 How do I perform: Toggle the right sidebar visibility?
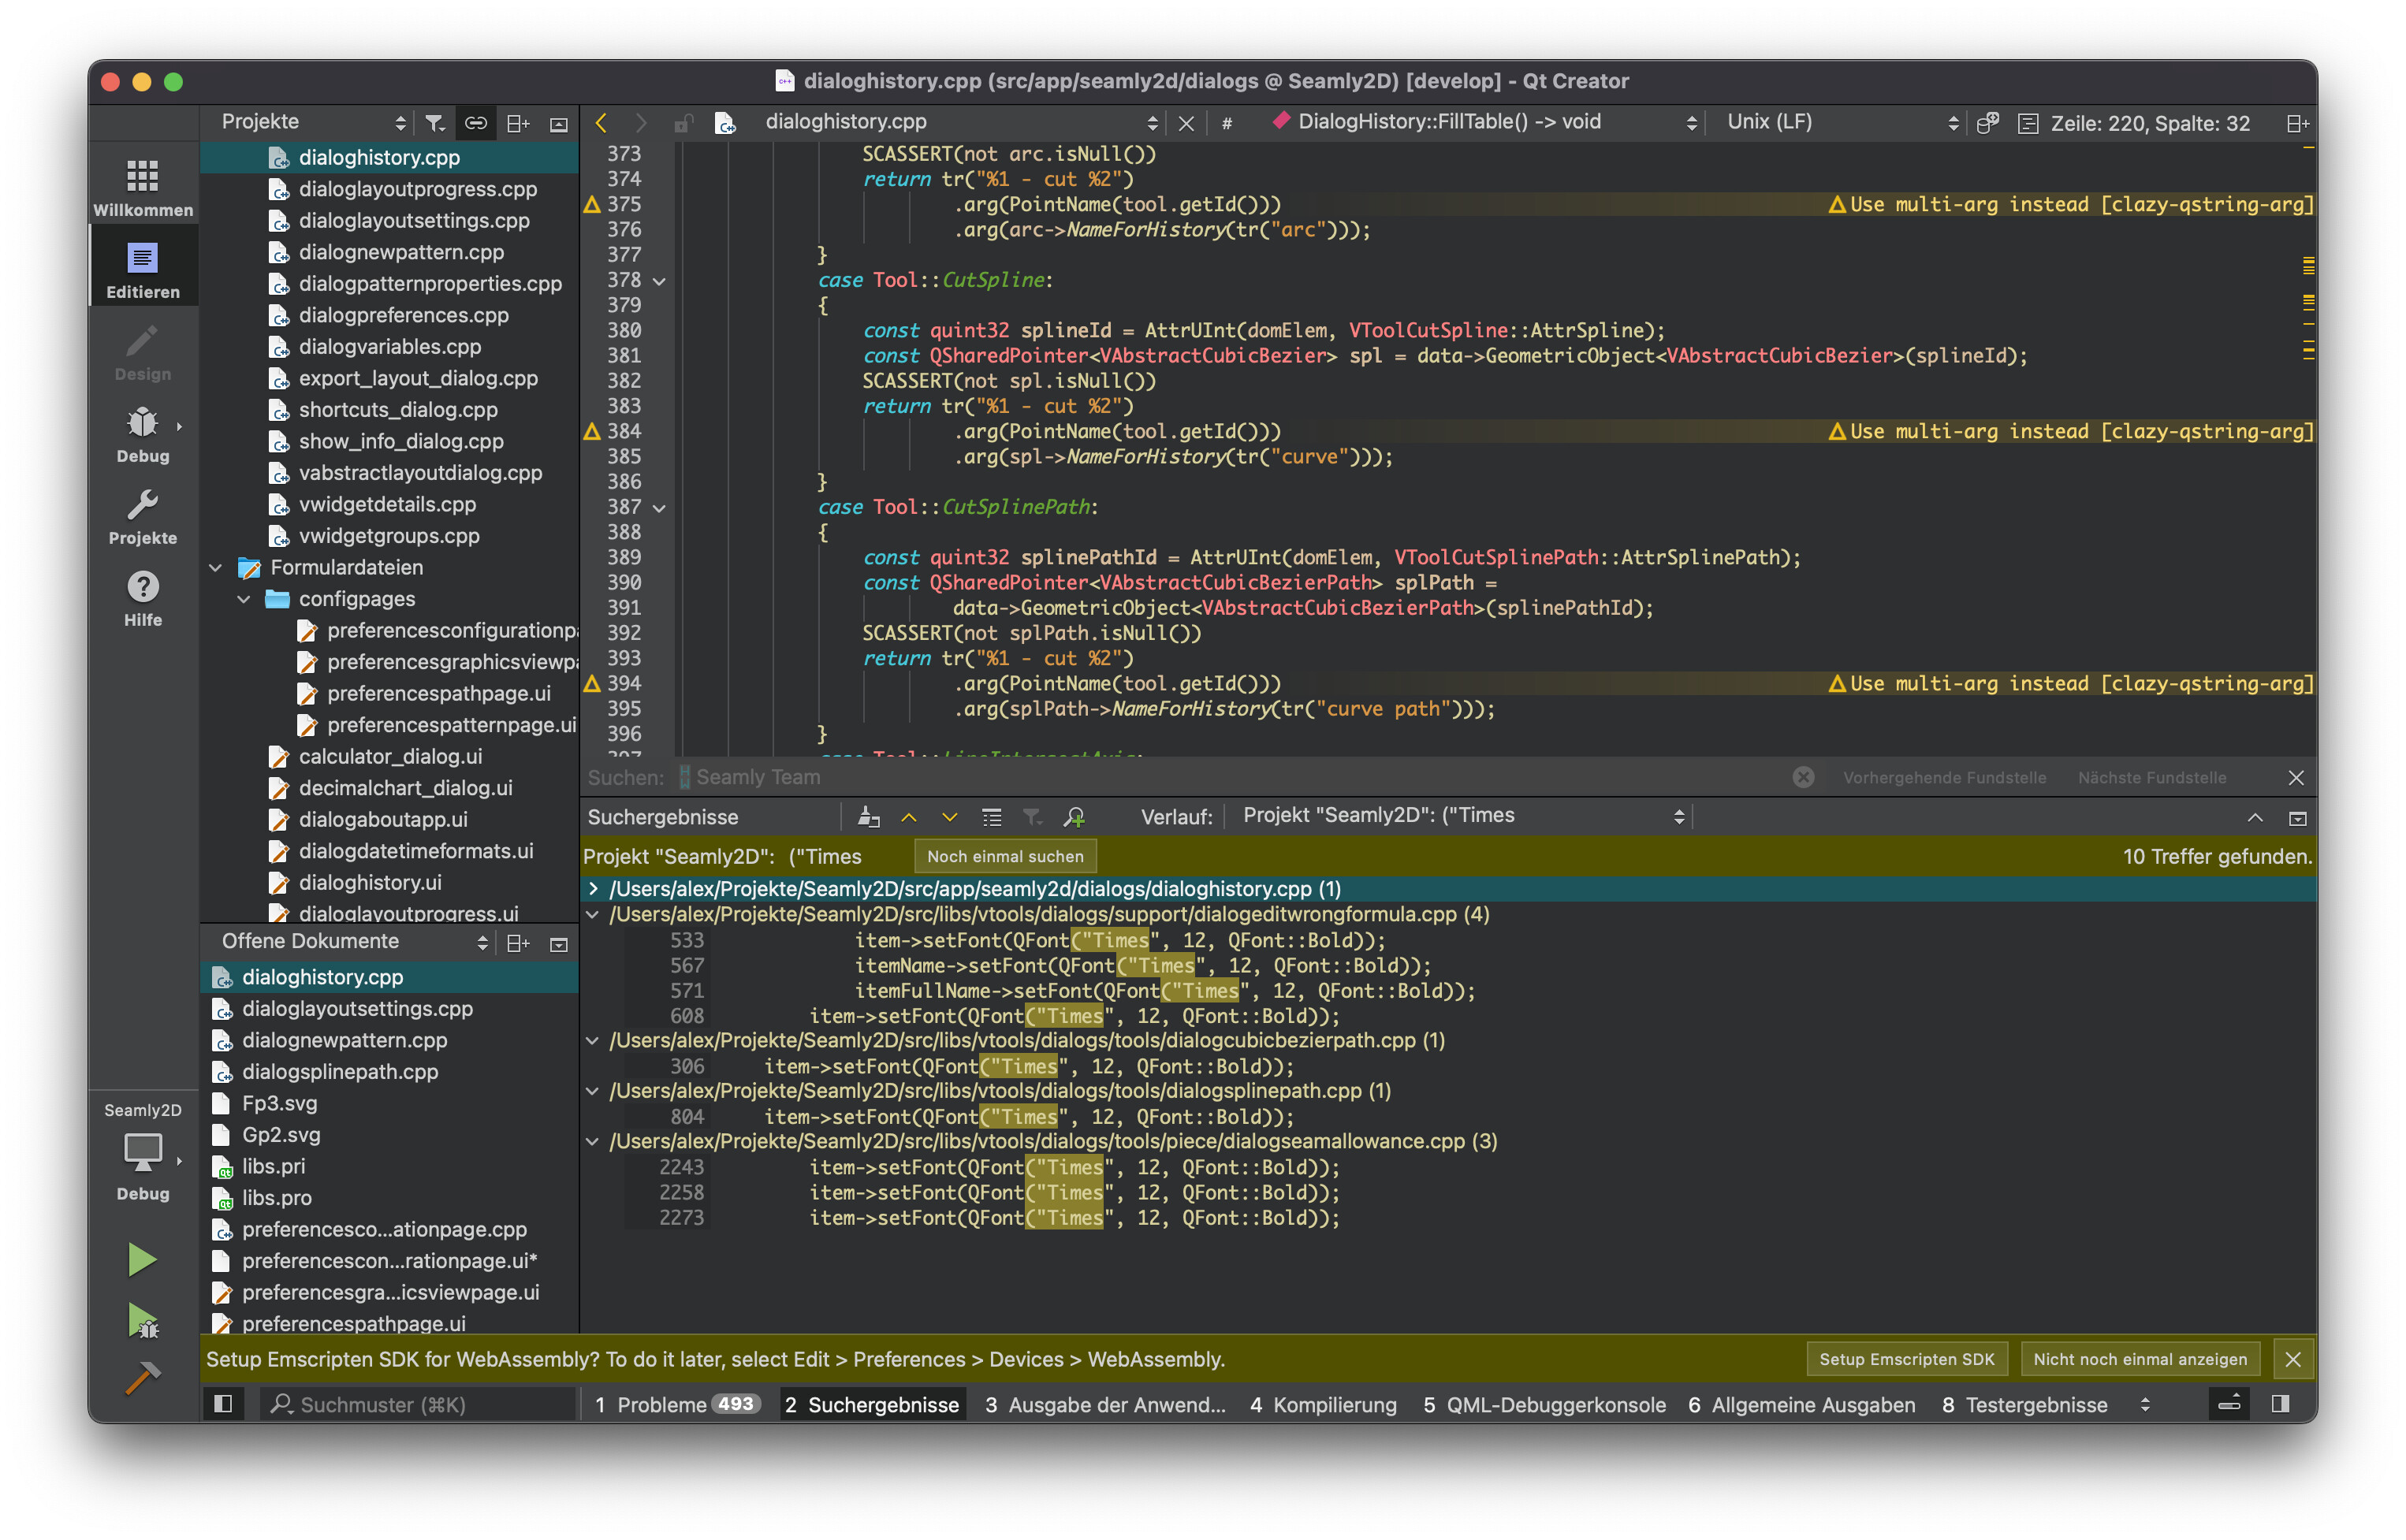[x=2280, y=1404]
